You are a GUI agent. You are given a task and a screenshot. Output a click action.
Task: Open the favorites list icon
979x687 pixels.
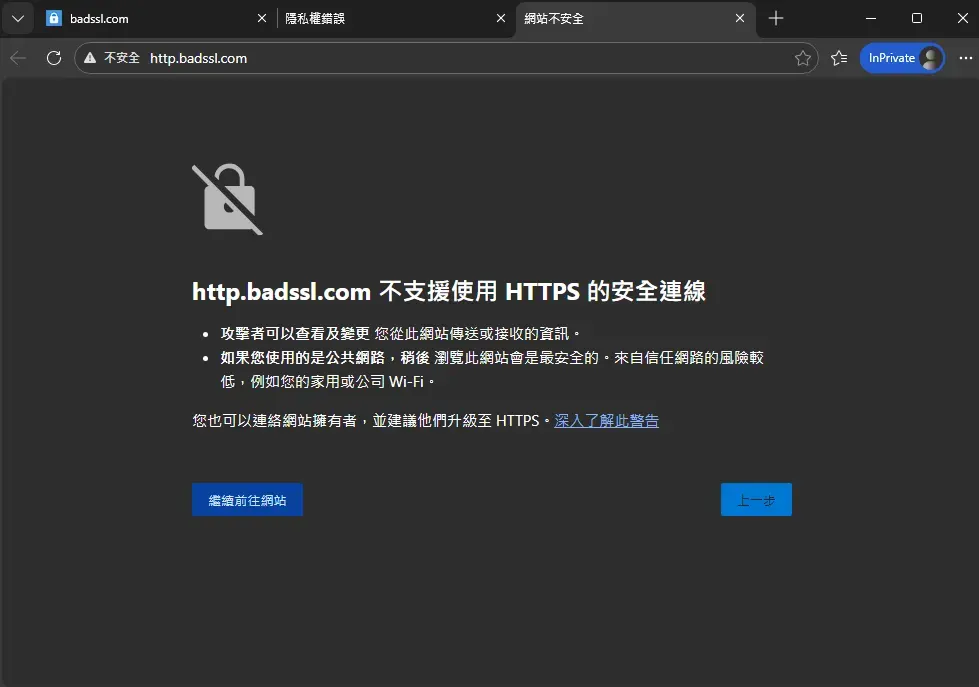(839, 58)
